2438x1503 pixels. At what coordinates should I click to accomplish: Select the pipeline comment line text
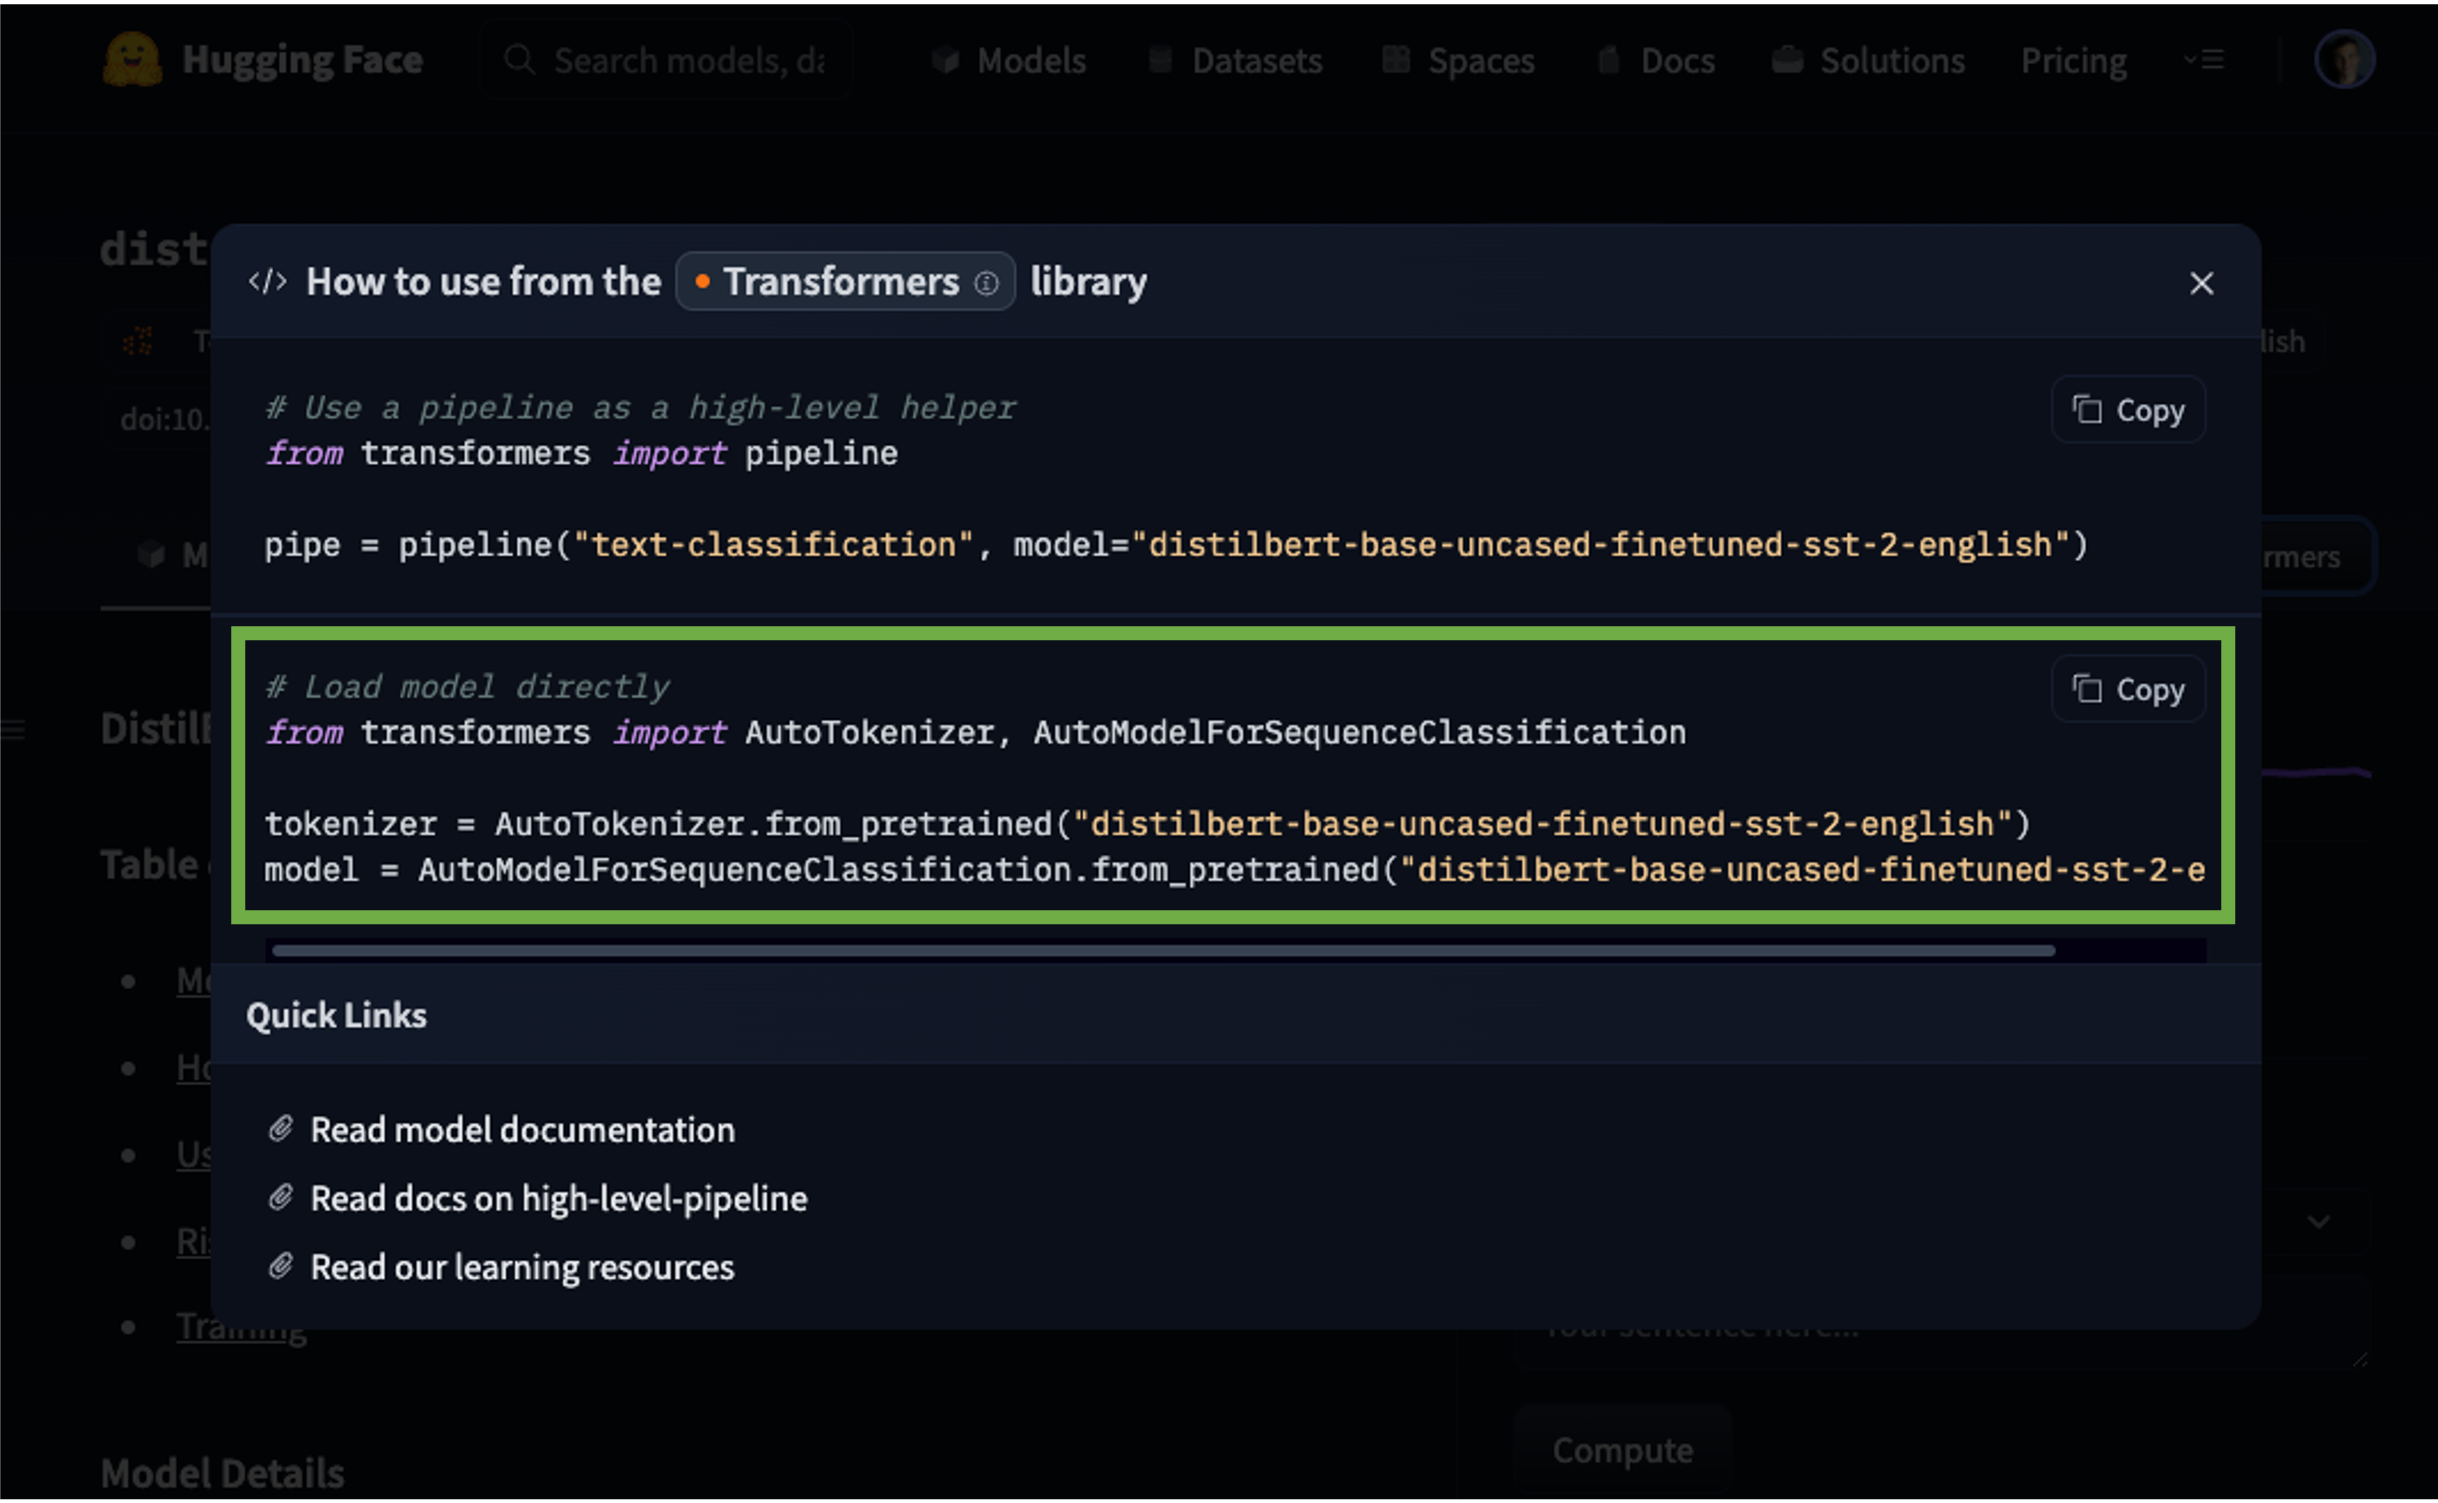pos(640,408)
